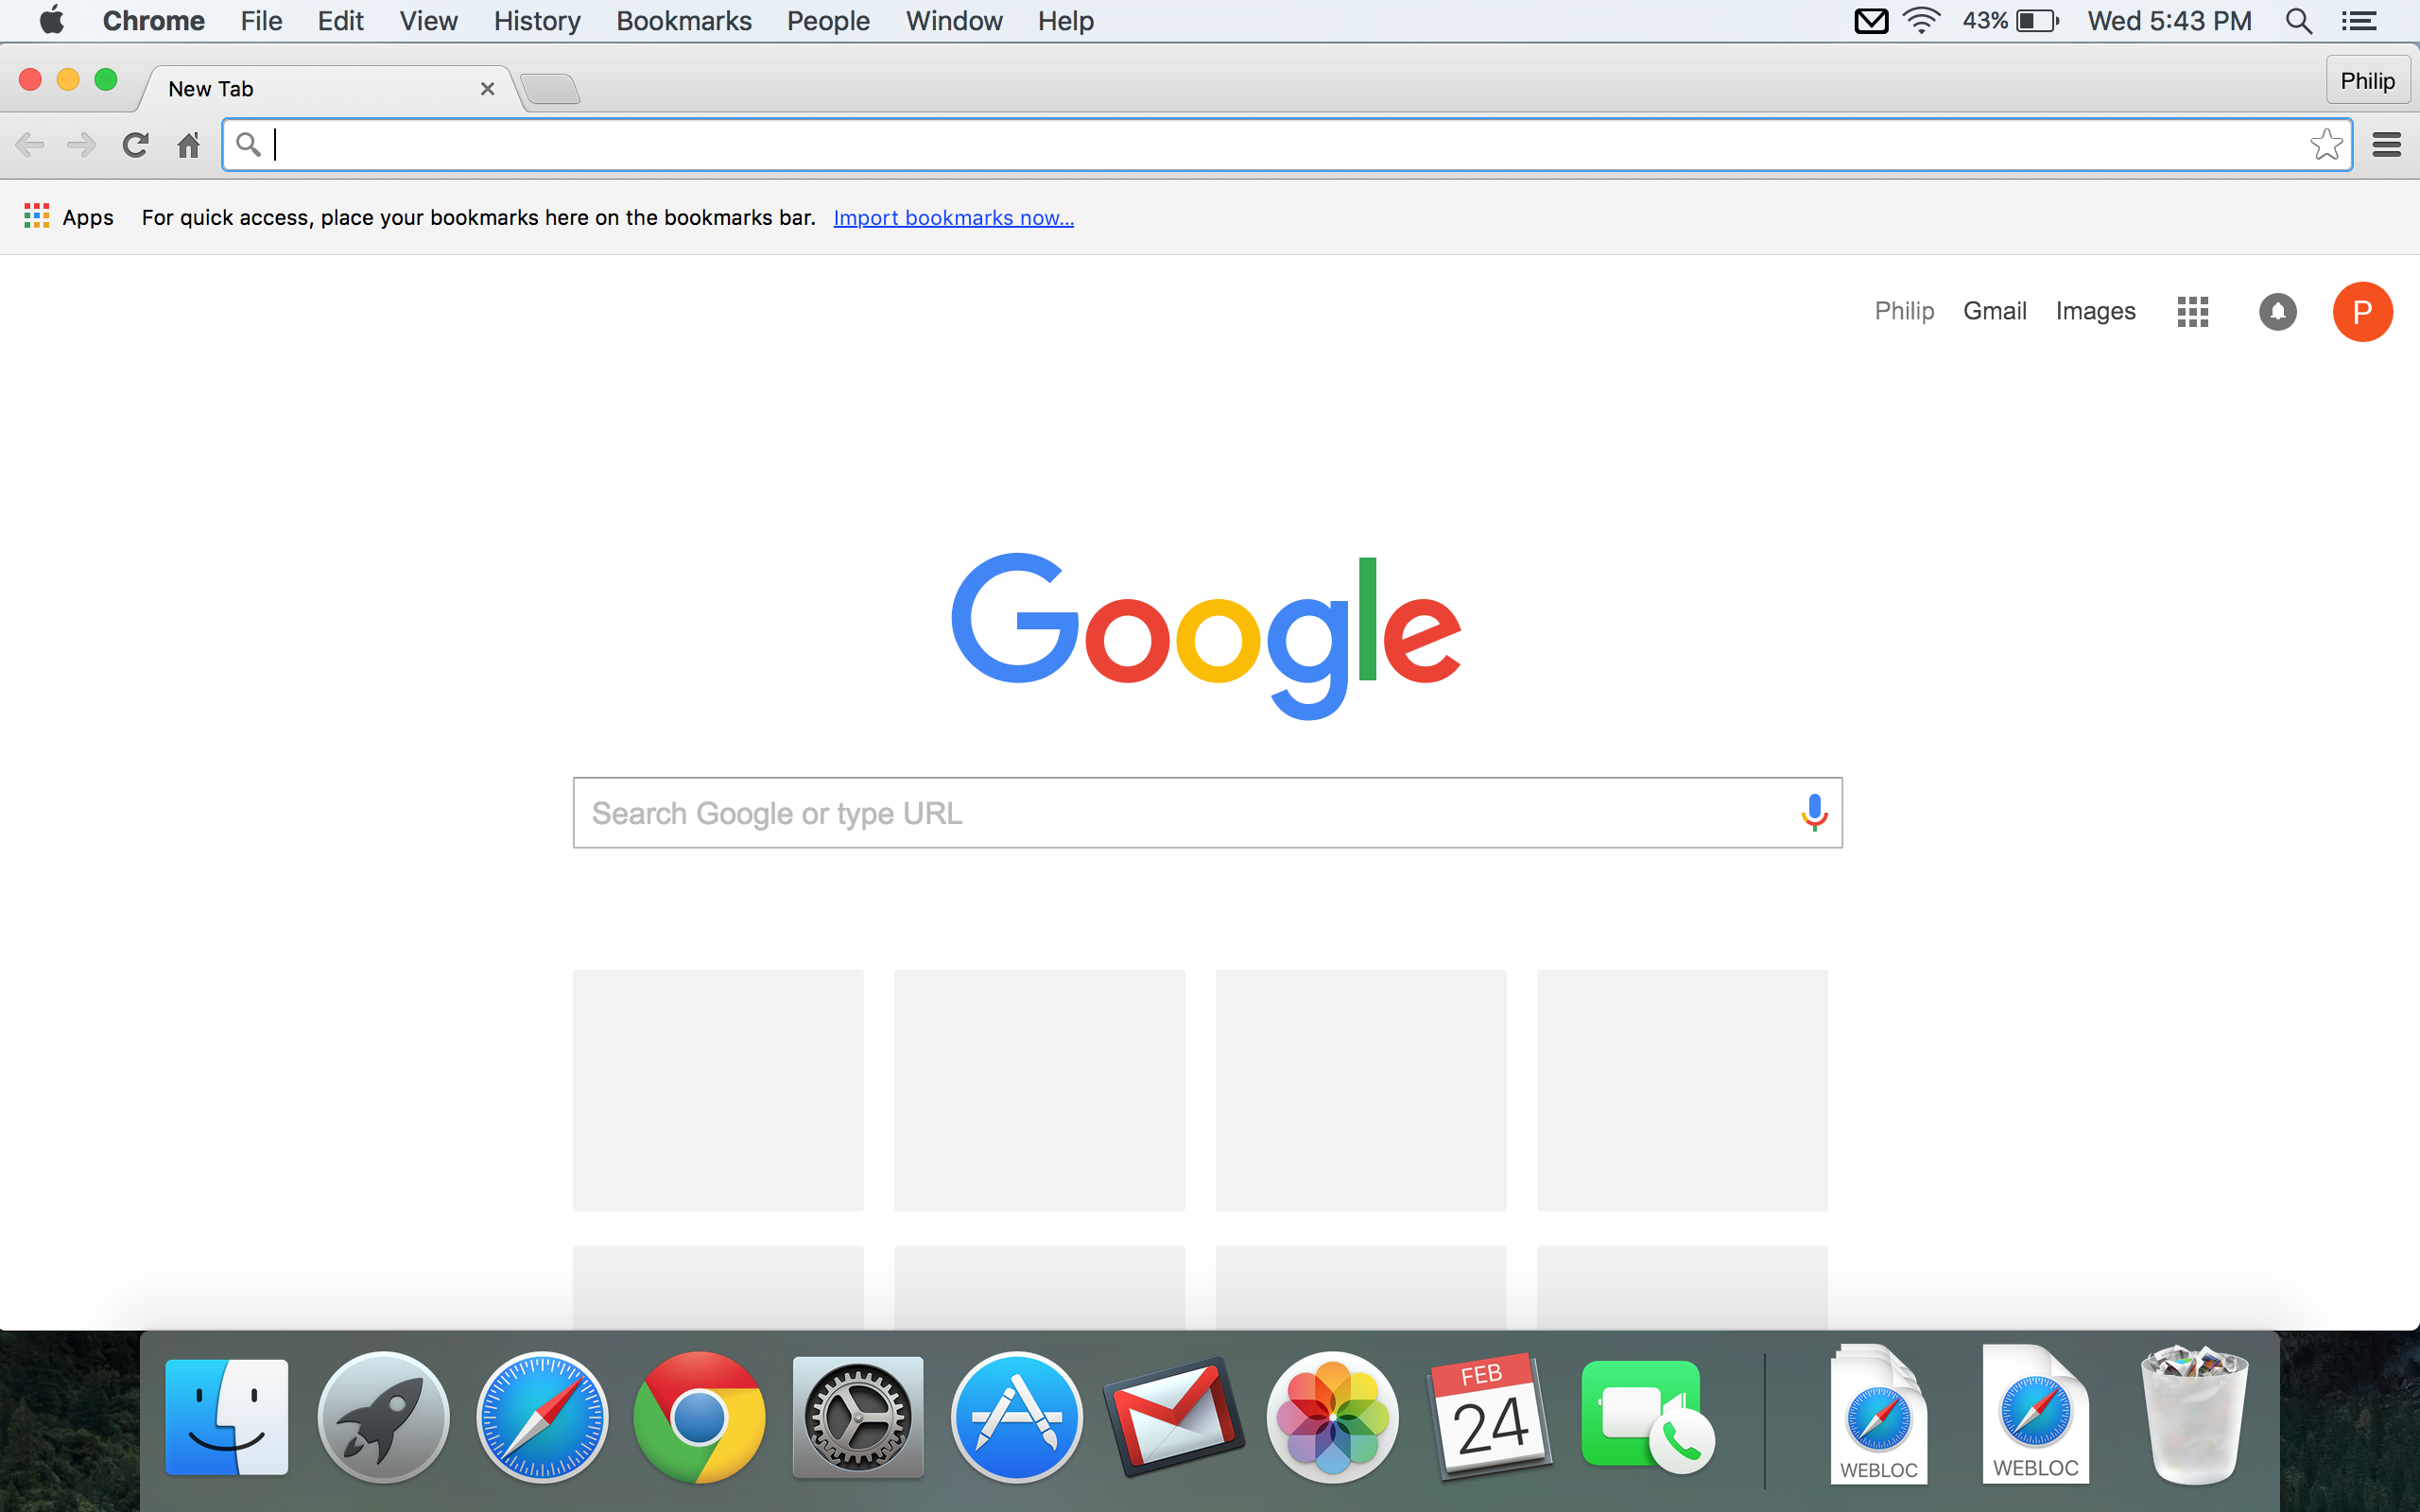2420x1512 pixels.
Task: Click the browser Forward arrow
Action: pyautogui.click(x=82, y=145)
